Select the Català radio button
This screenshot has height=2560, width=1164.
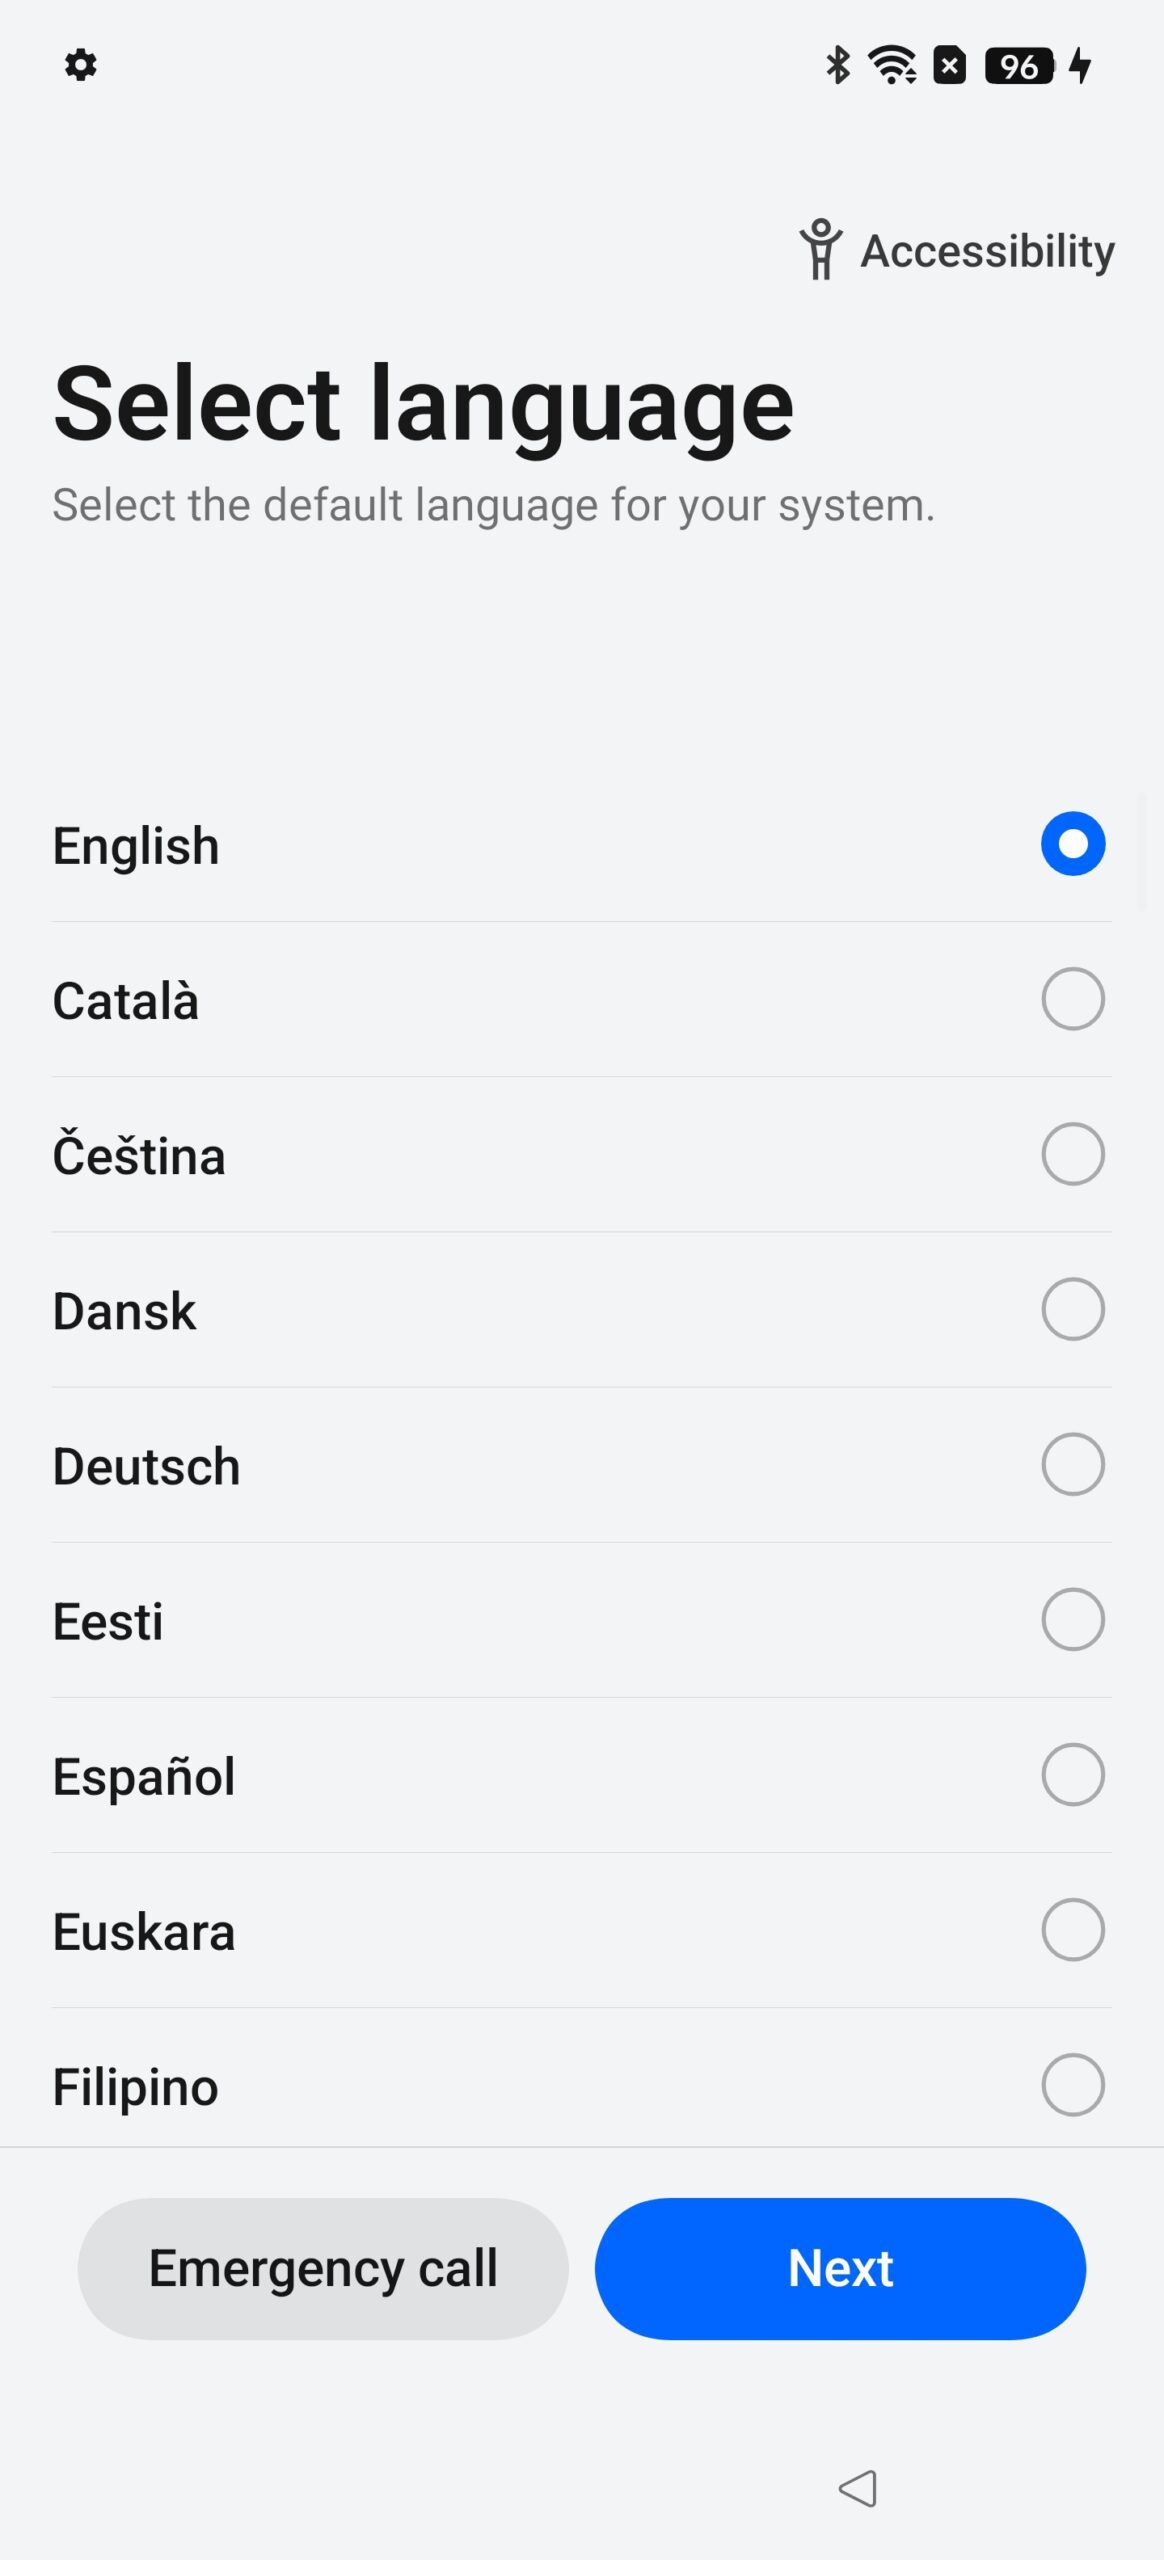[x=1072, y=999]
